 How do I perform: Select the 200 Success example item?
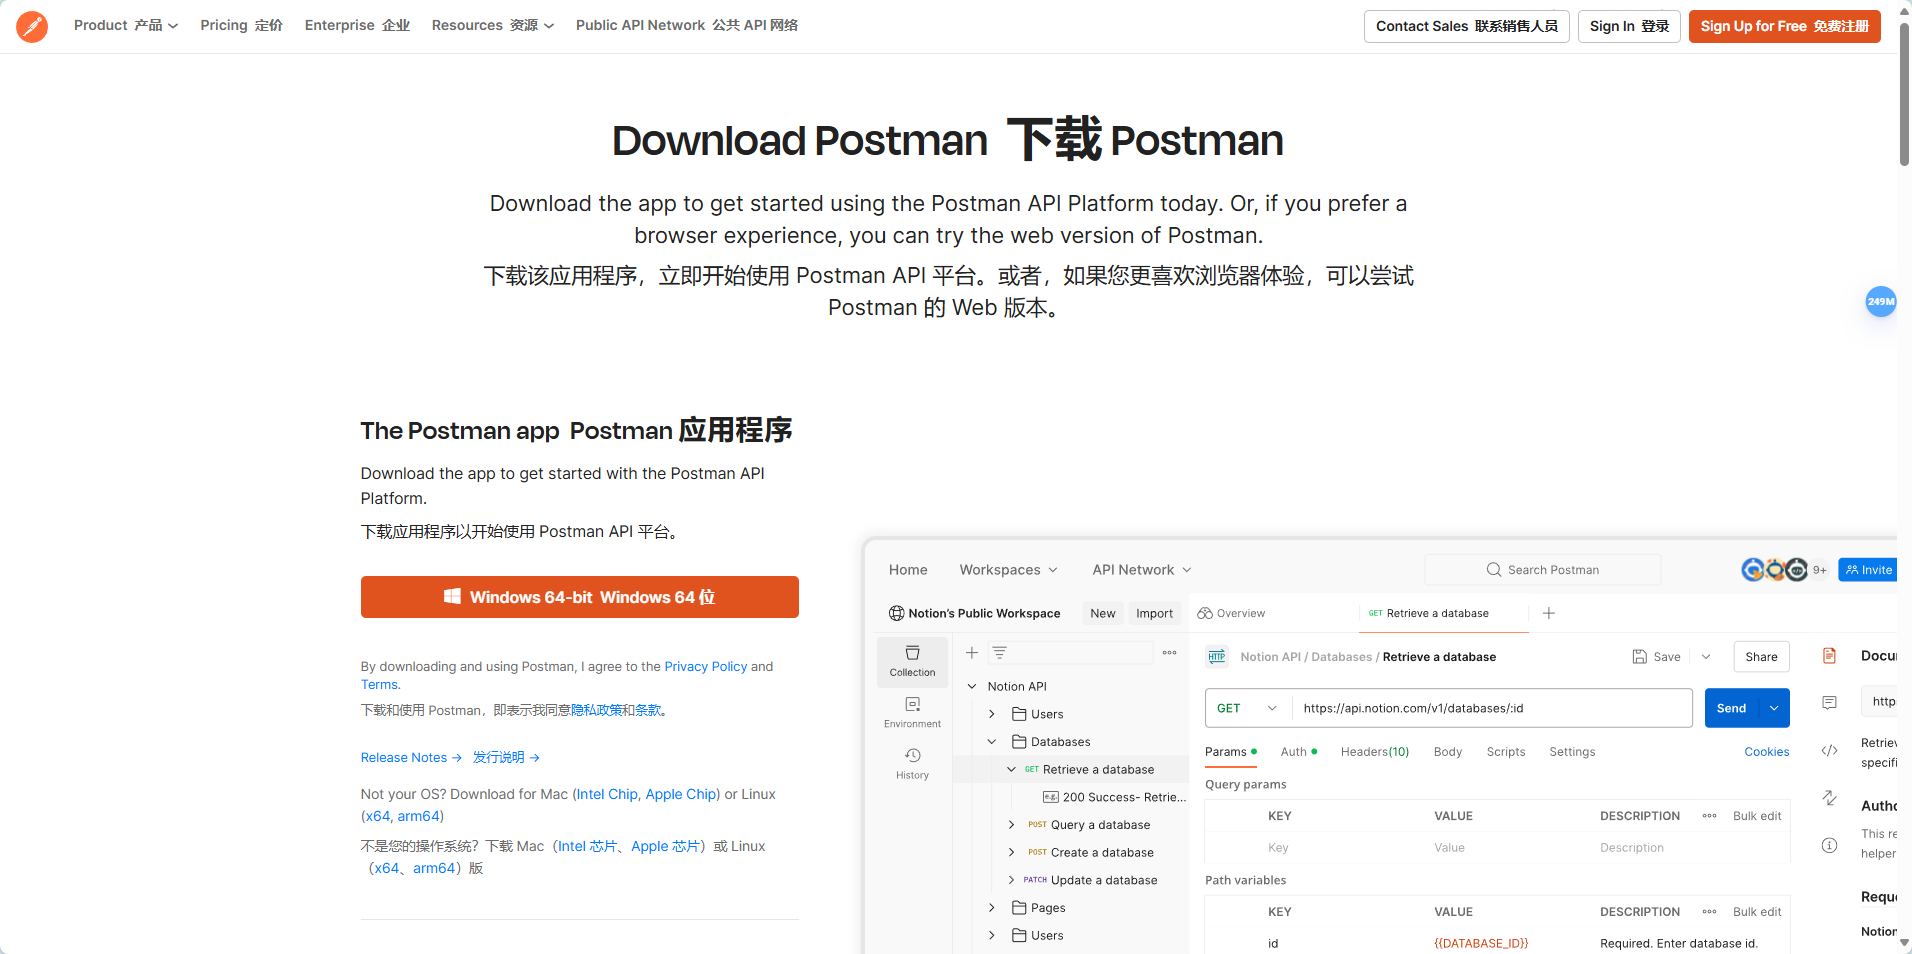click(1114, 797)
